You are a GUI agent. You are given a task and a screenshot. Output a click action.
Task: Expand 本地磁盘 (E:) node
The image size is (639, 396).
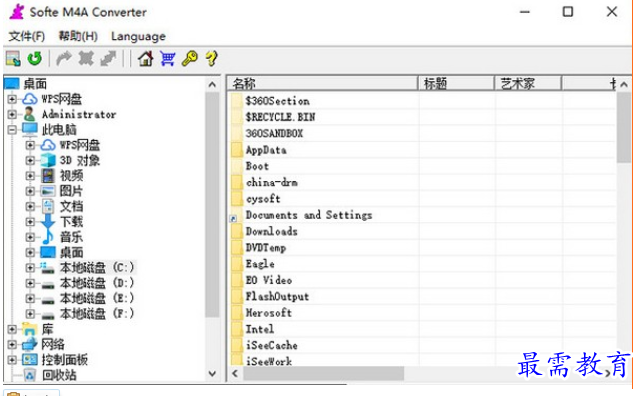[x=30, y=298]
